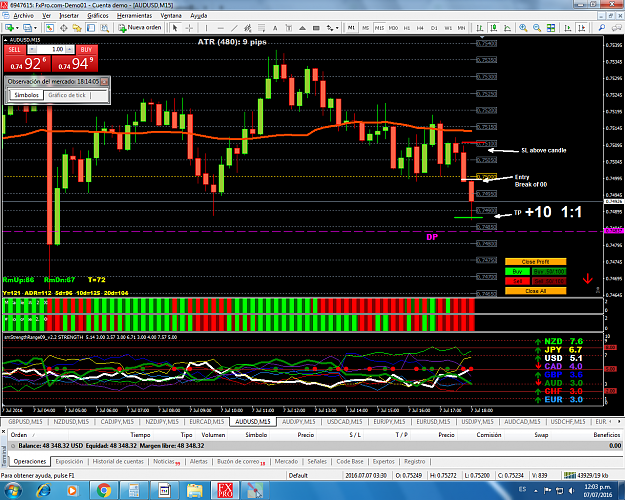Click the zoom out magnifier
625x500 pixels.
[537, 28]
